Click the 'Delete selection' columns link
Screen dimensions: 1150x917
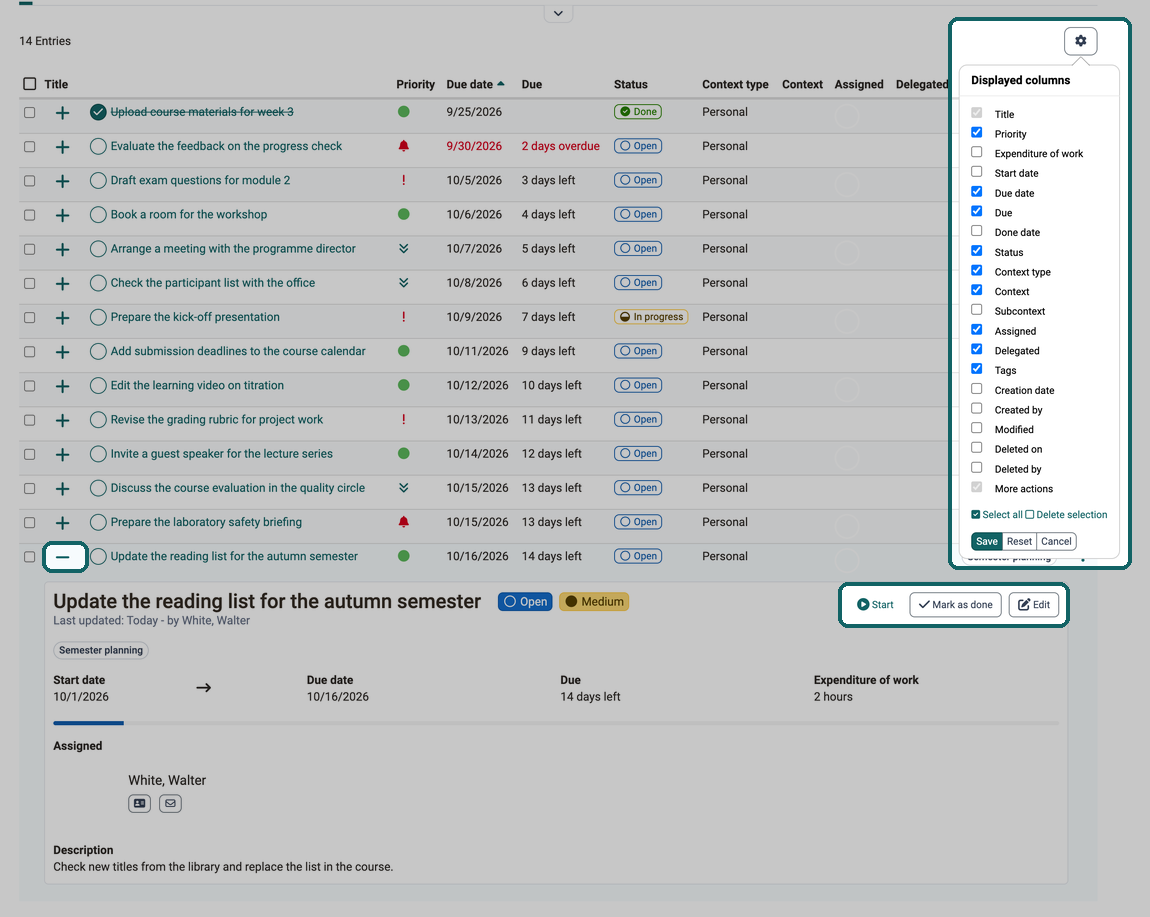point(1066,514)
